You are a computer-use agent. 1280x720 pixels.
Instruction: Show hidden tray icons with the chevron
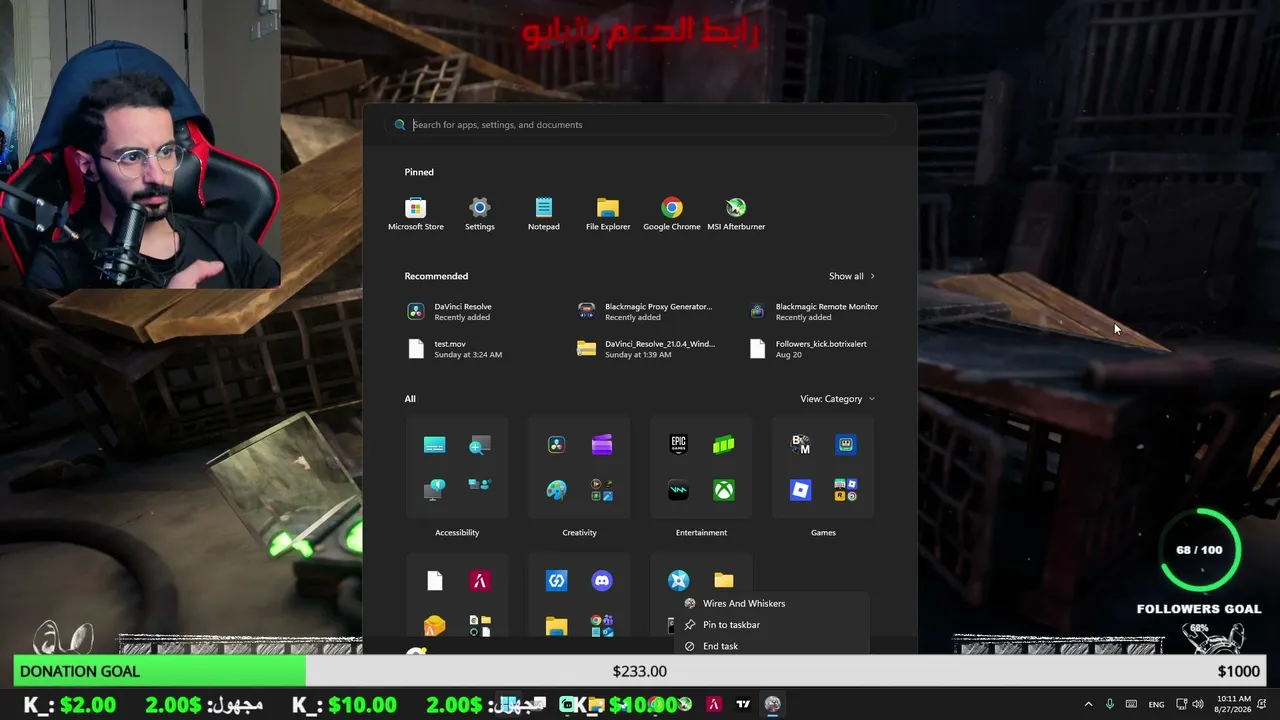click(1088, 704)
